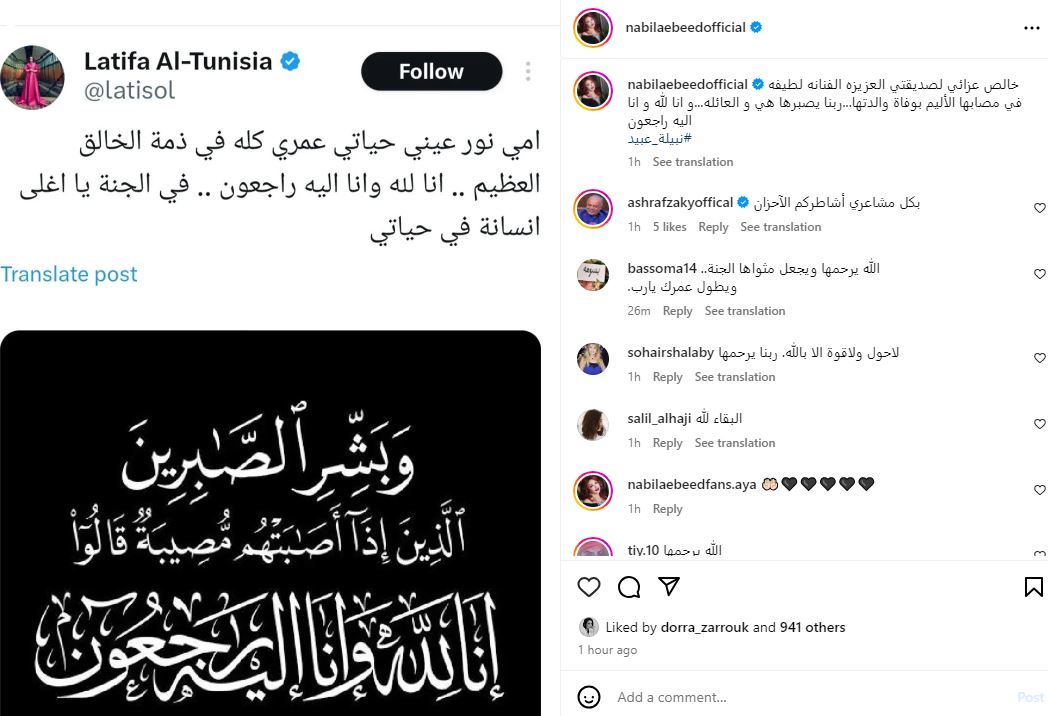Reveal translation for bassoma14's comment

745,311
